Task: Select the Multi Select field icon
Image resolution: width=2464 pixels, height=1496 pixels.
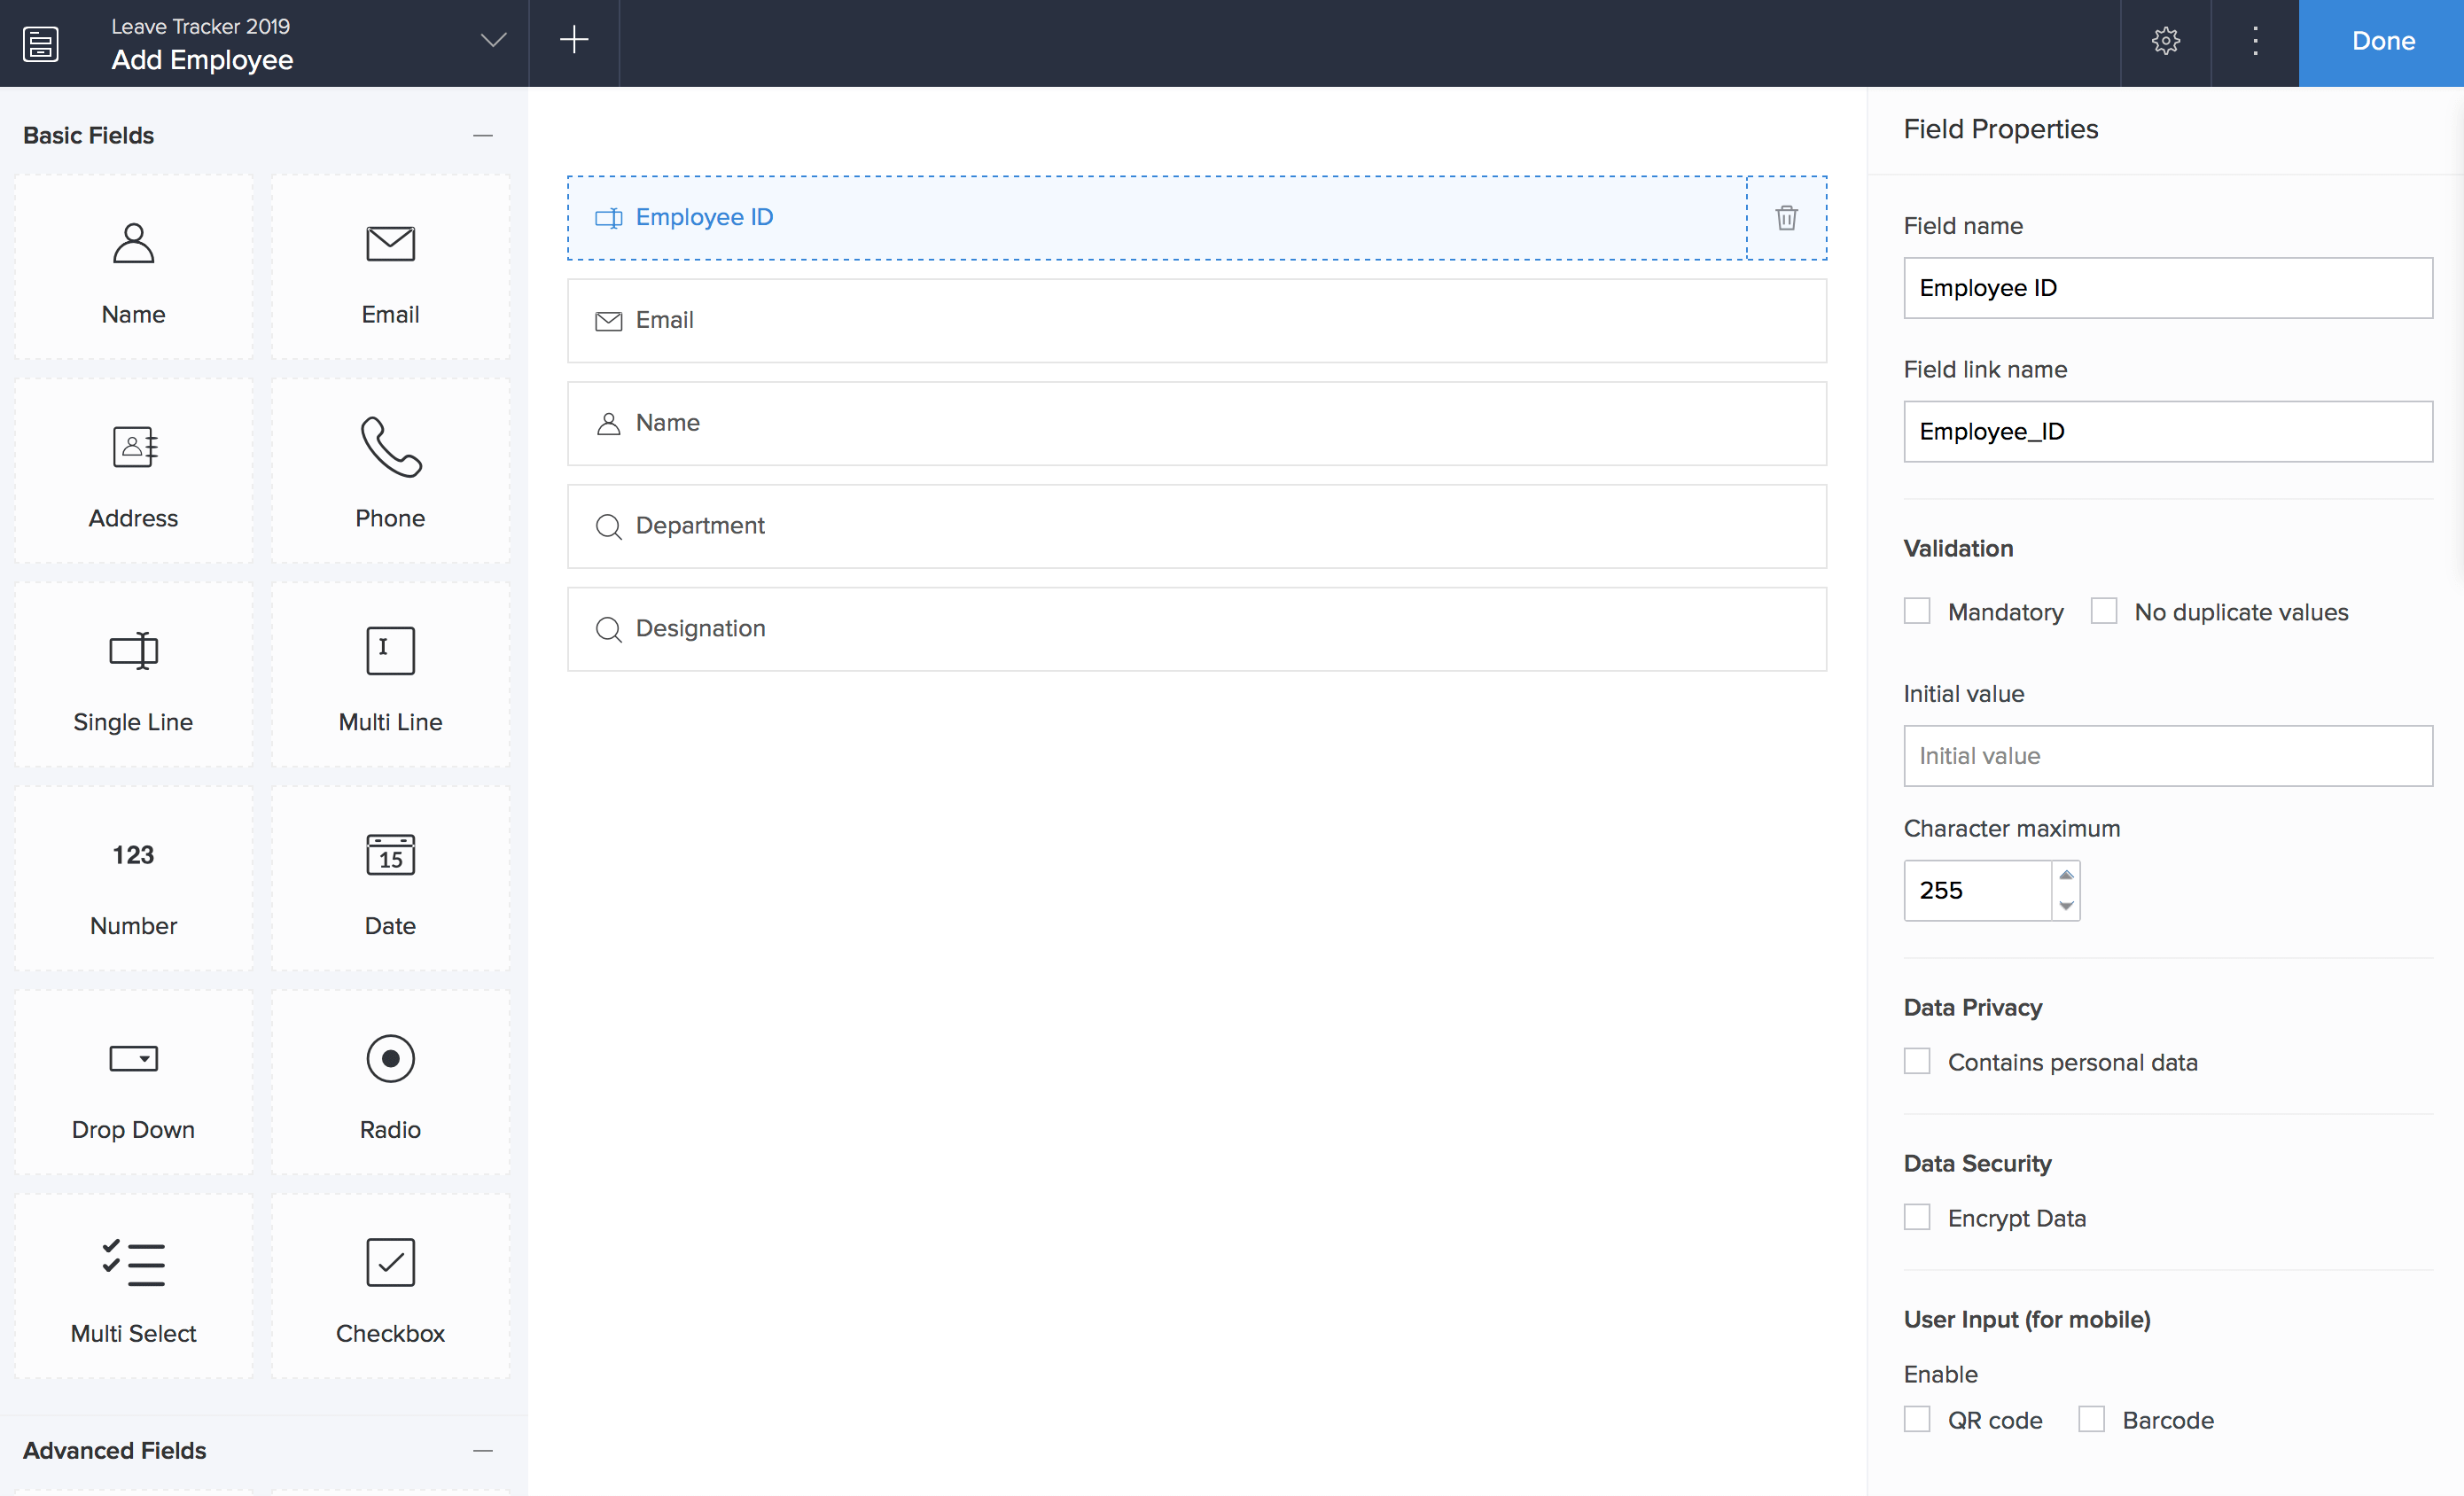Action: [133, 1263]
